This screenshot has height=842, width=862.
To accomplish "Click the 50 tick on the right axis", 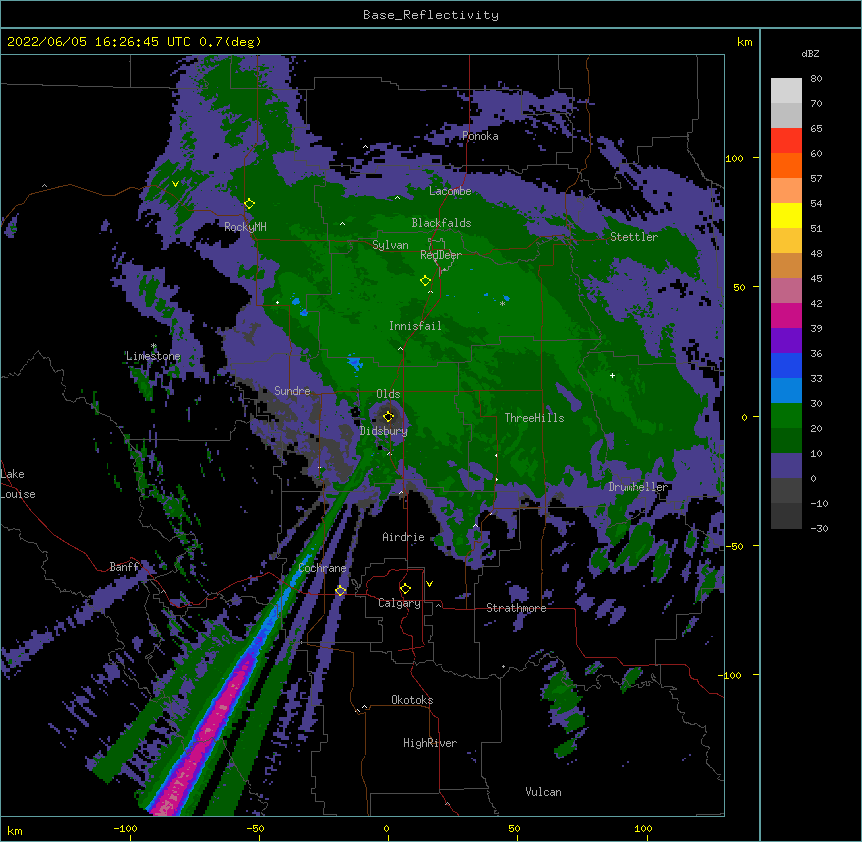I will 739,287.
